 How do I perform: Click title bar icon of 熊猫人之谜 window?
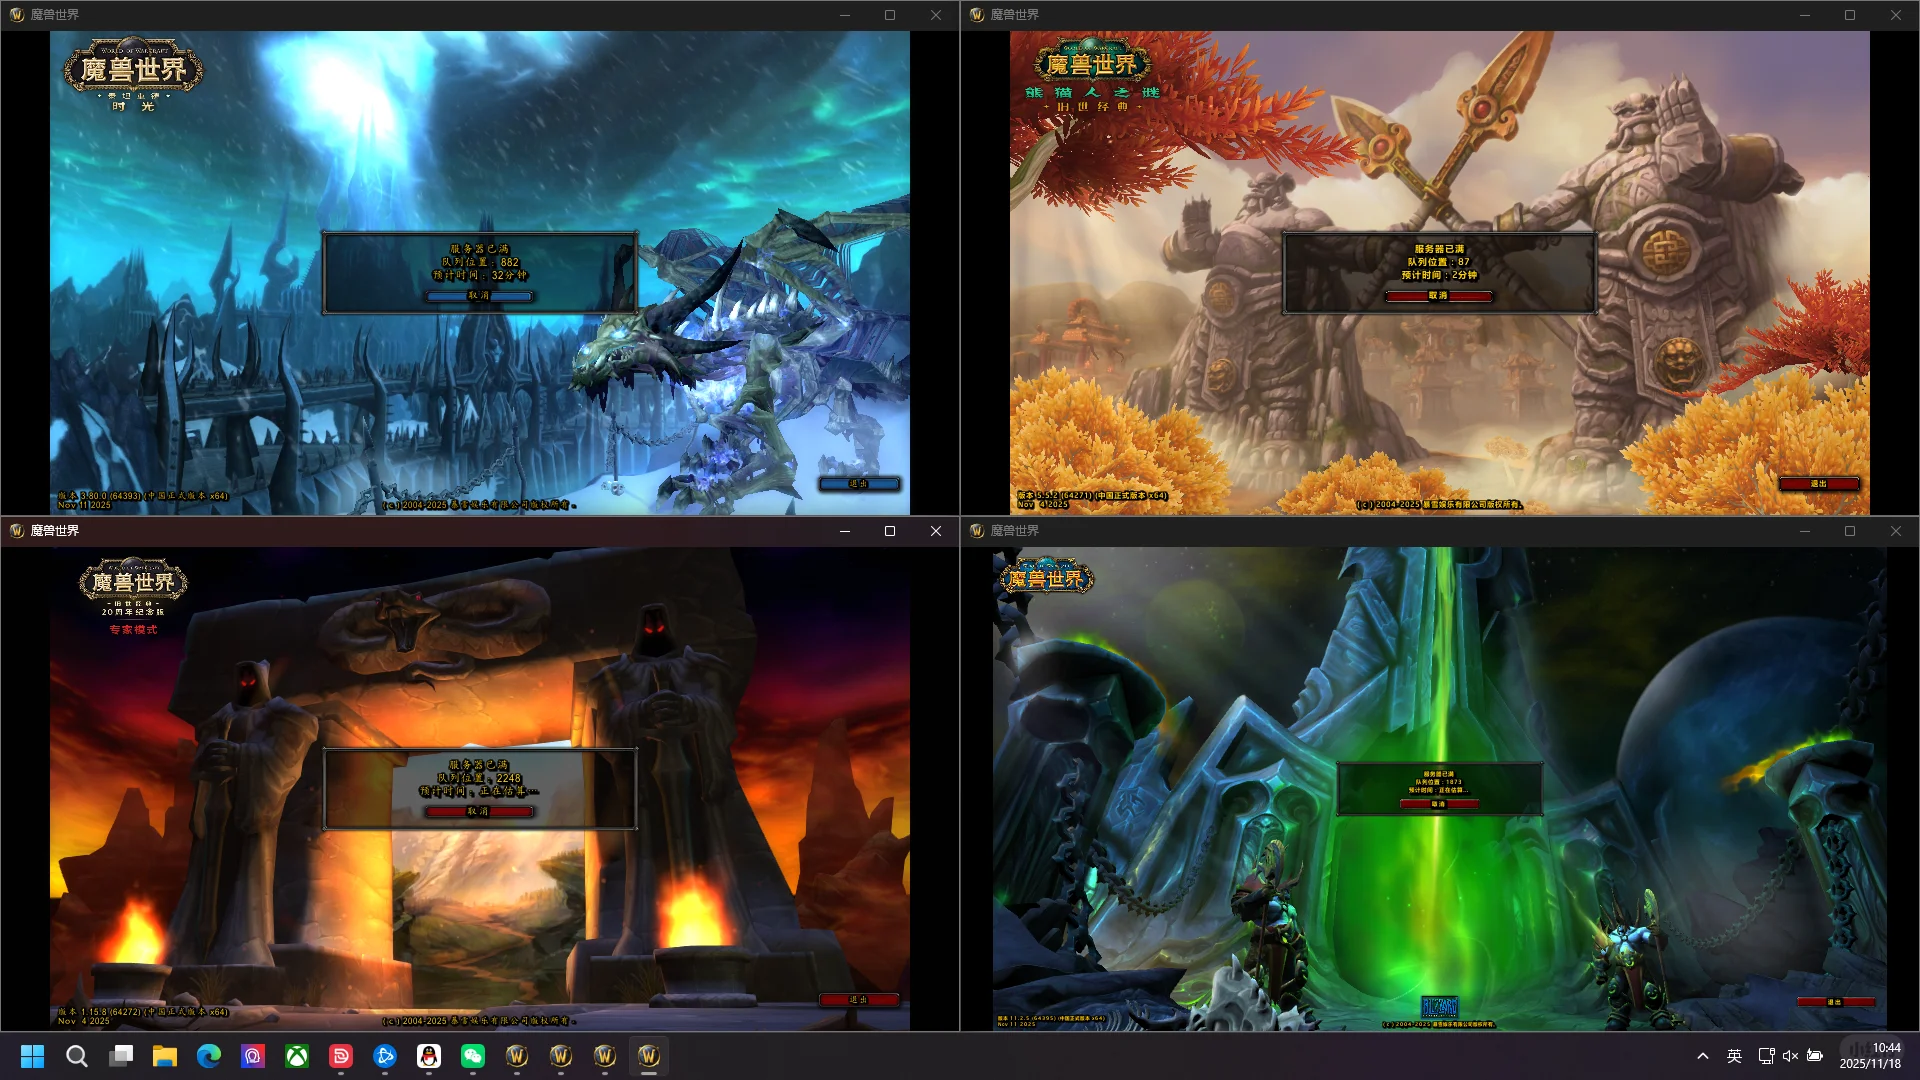pos(977,15)
